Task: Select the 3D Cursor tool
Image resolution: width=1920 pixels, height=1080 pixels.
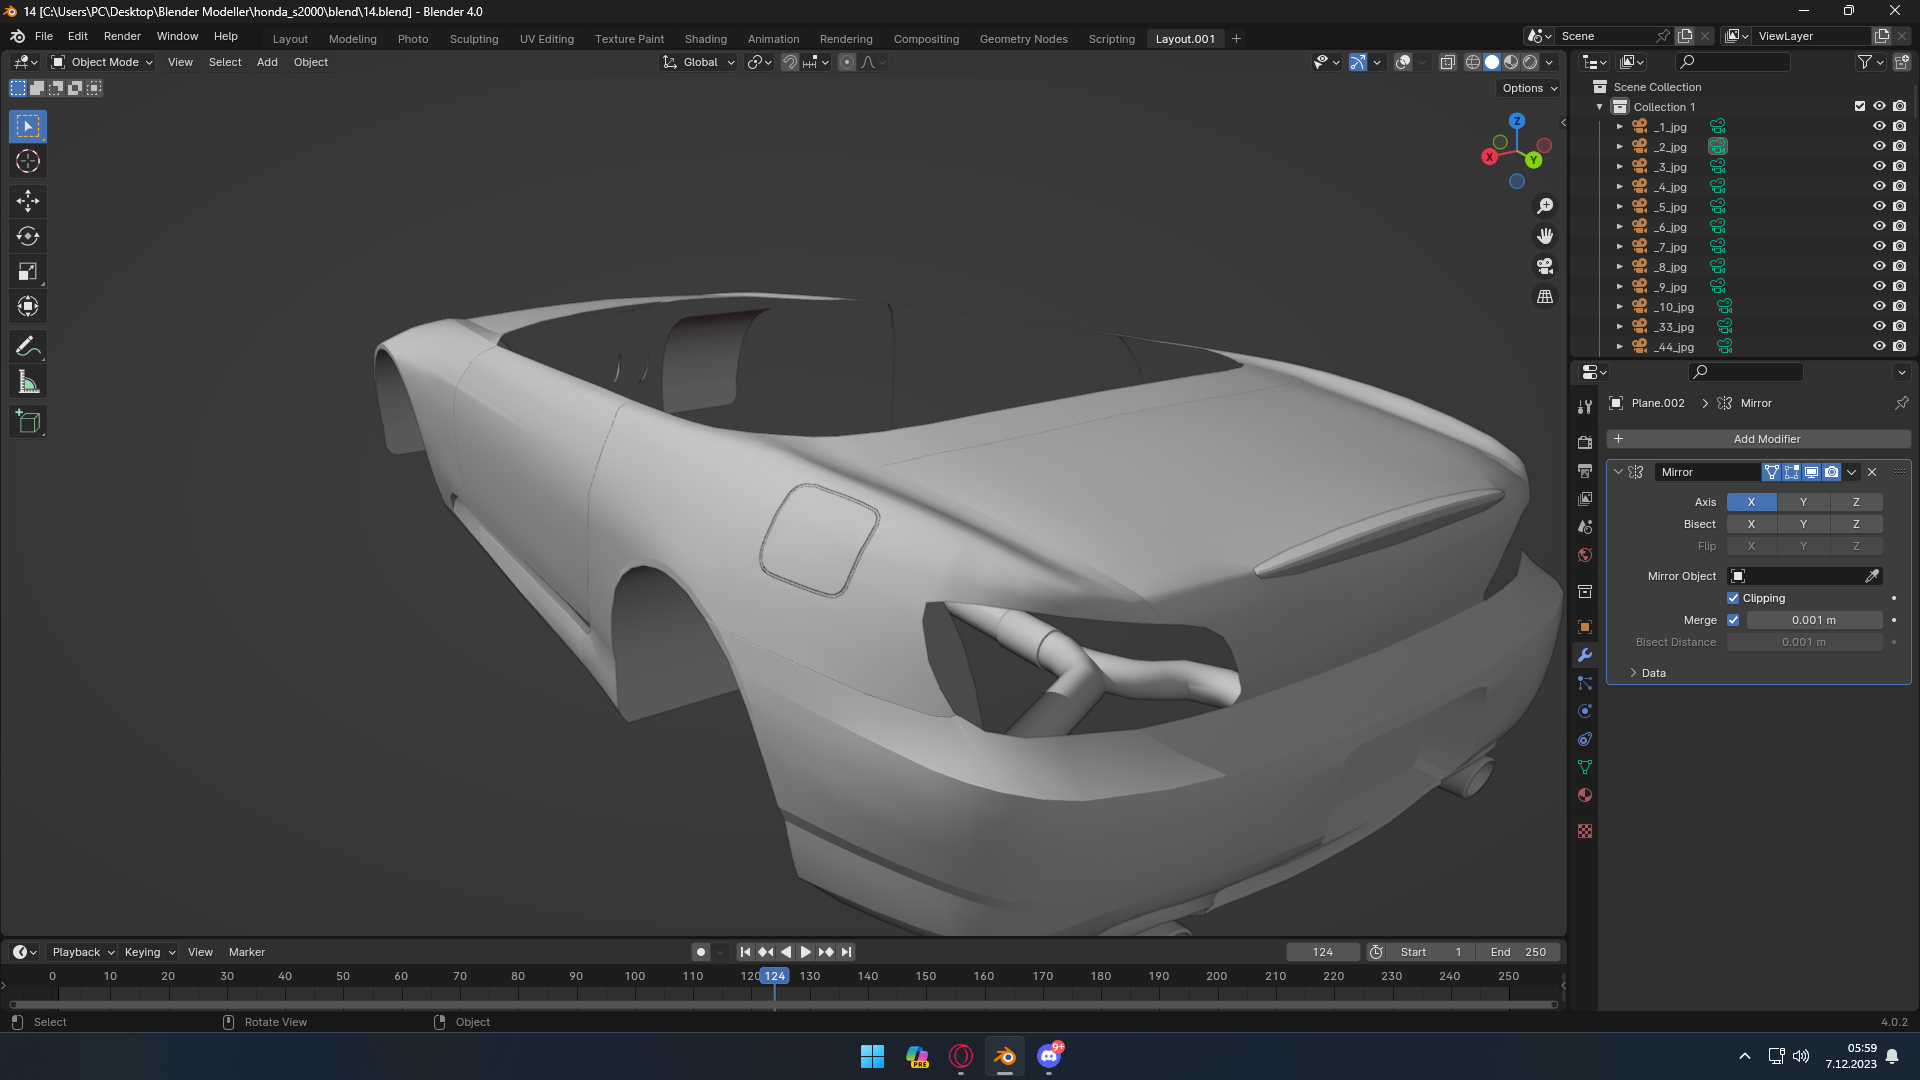Action: tap(28, 161)
